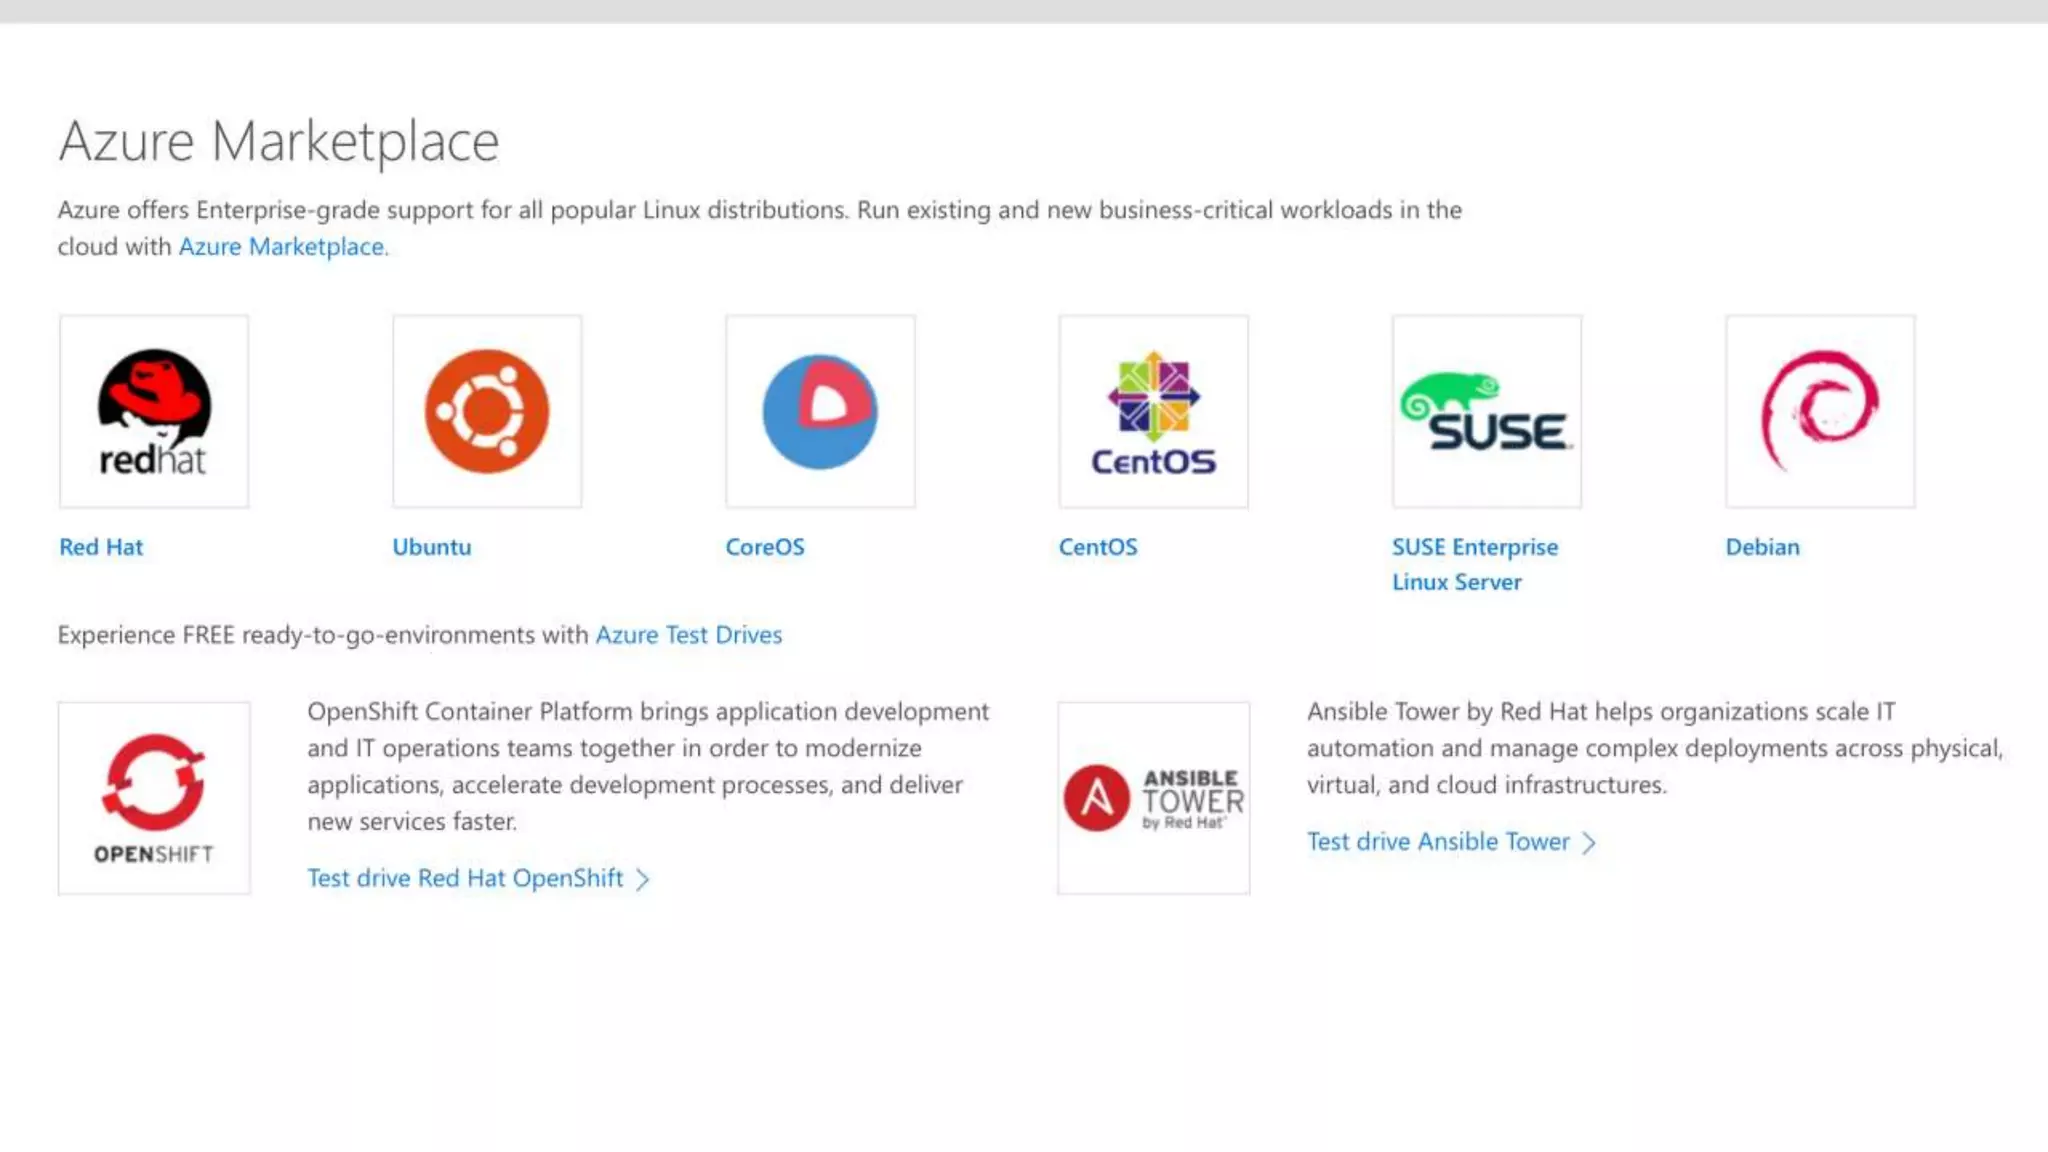The height and width of the screenshot is (1152, 2048).
Task: Click the CoreOS logo tile
Action: (820, 411)
